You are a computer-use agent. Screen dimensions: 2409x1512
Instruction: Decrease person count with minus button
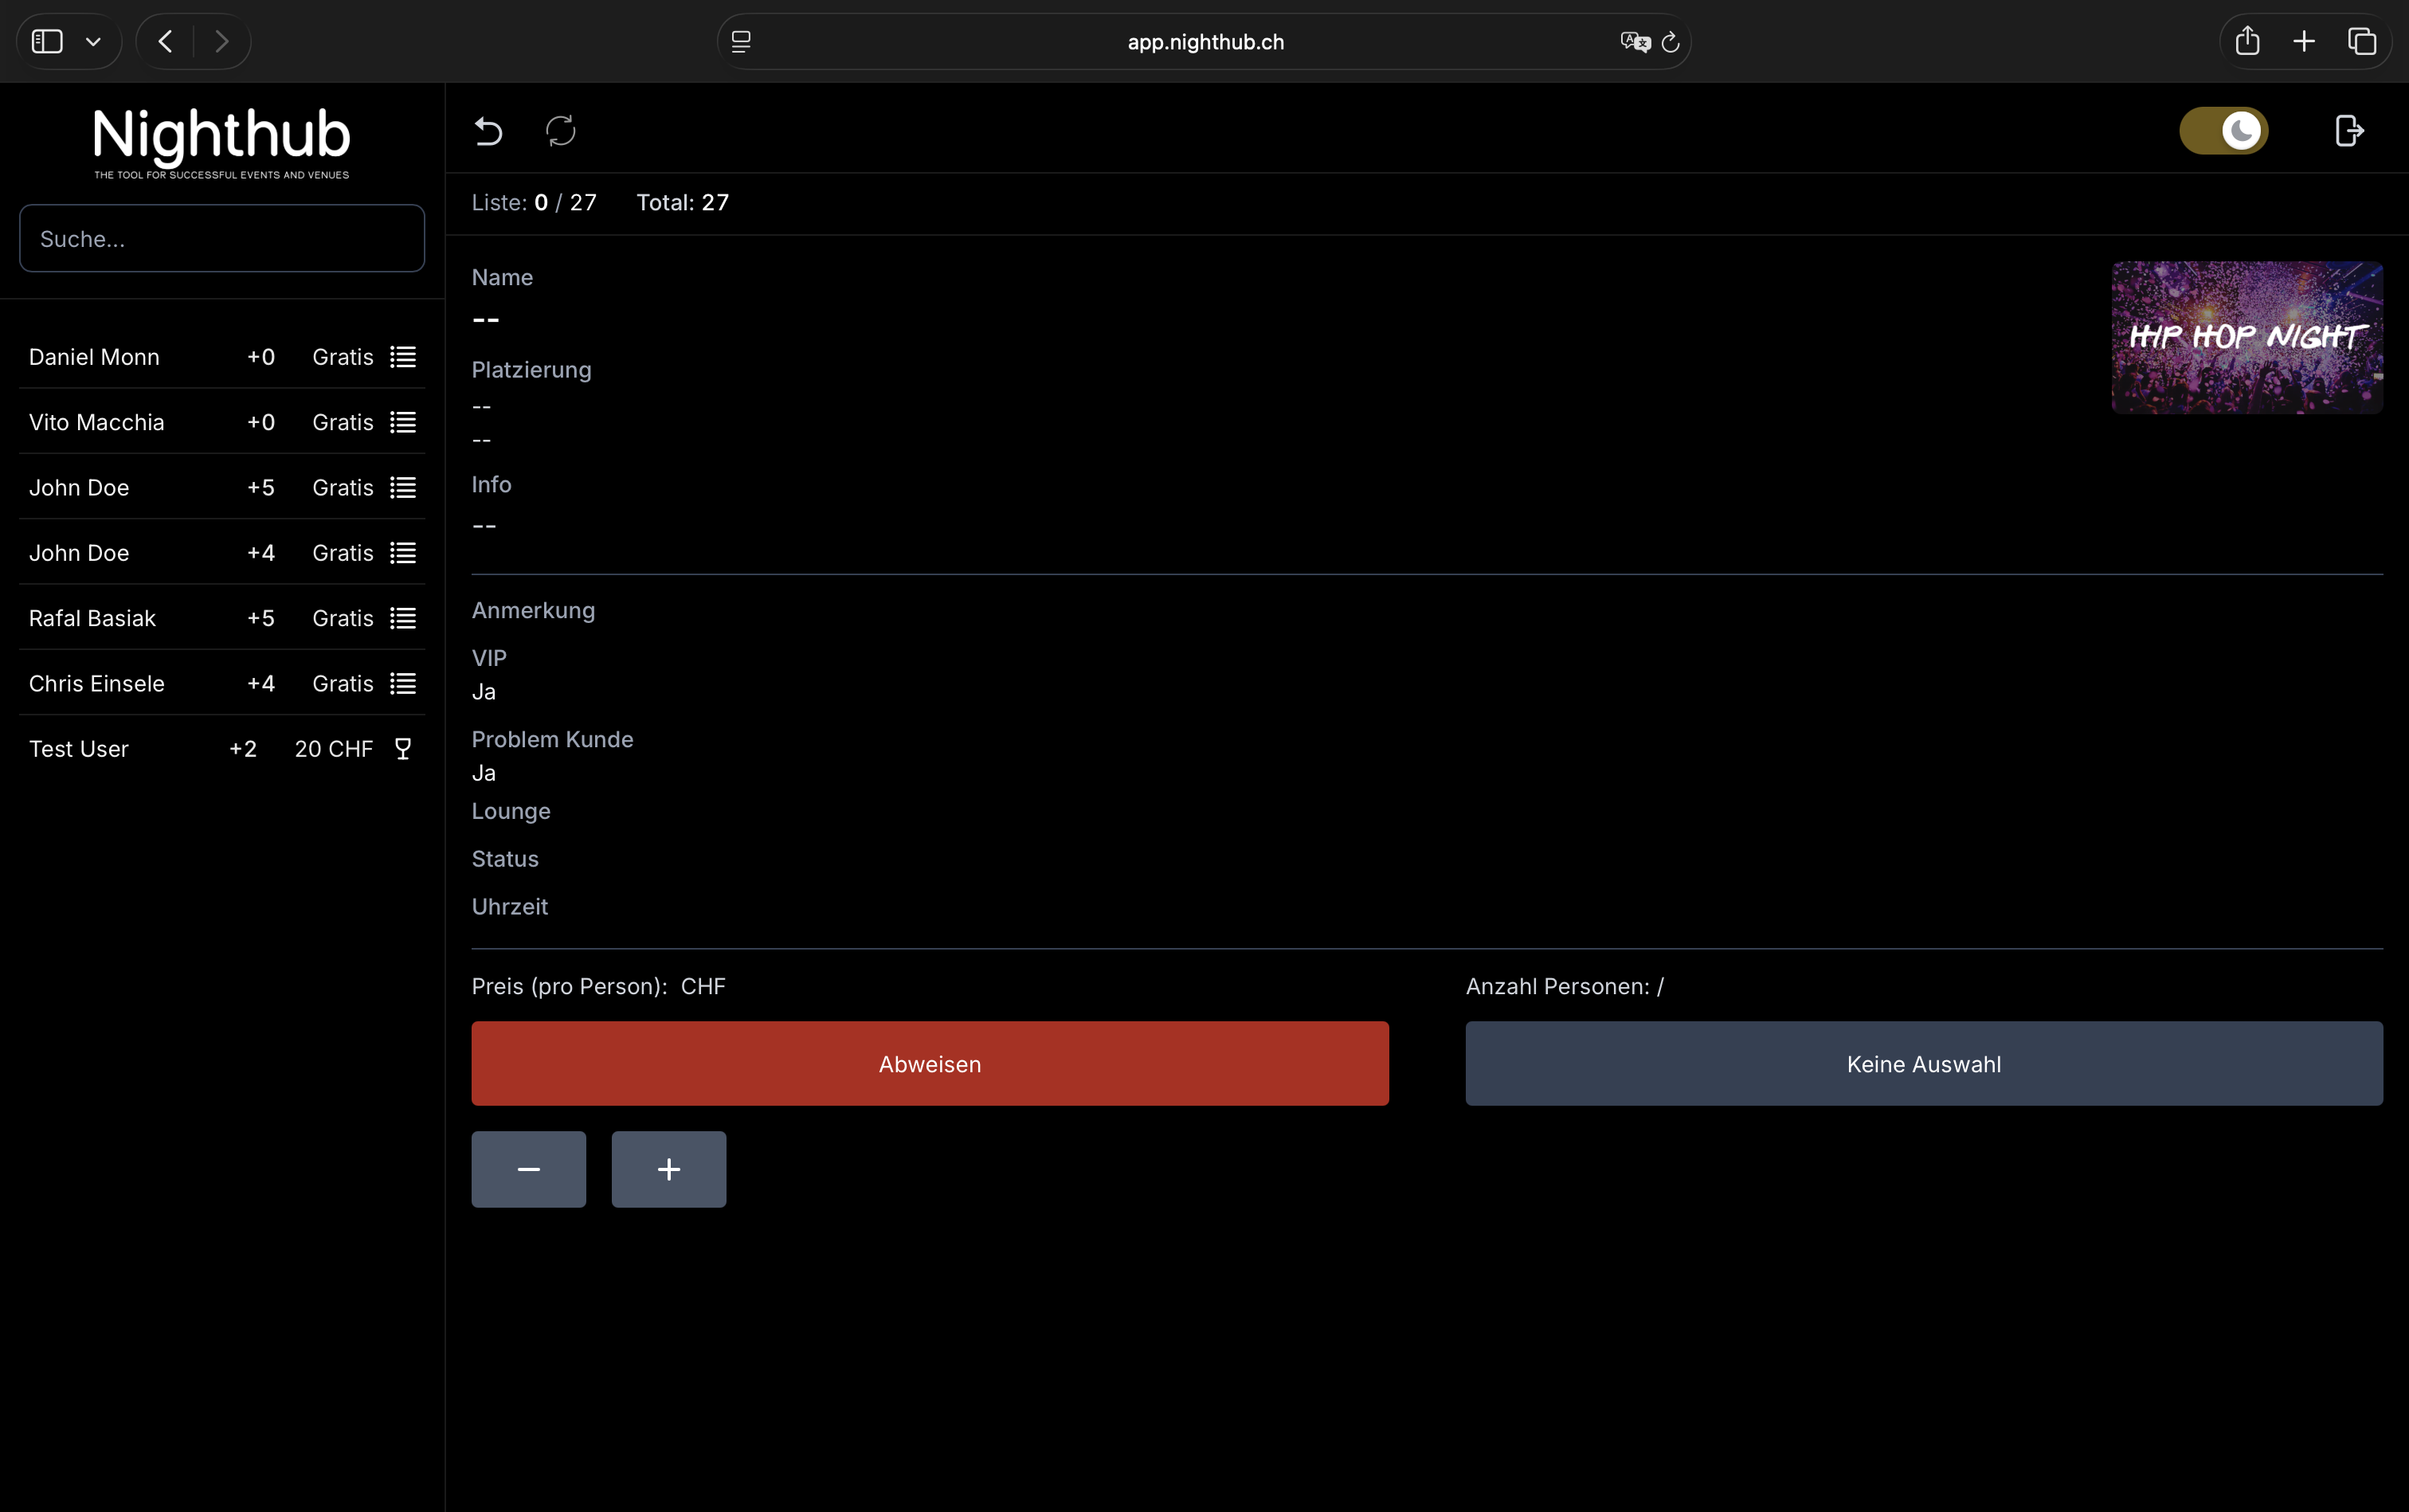529,1169
